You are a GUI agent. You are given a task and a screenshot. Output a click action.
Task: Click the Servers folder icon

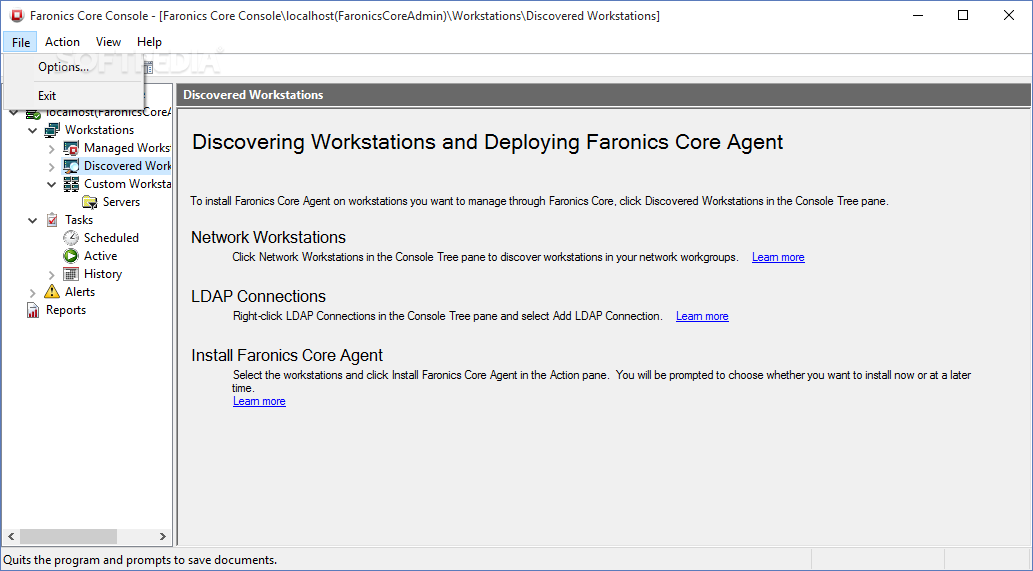coord(90,202)
